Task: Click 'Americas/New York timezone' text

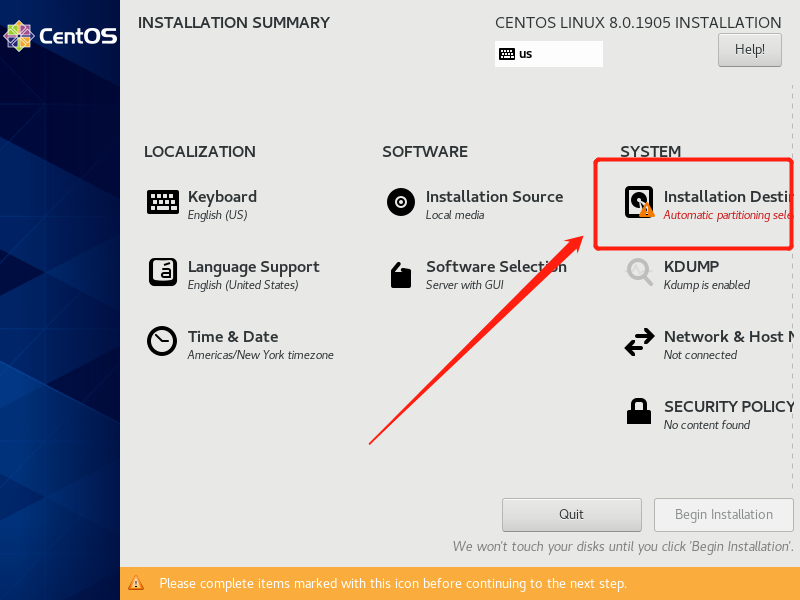Action: click(x=260, y=355)
